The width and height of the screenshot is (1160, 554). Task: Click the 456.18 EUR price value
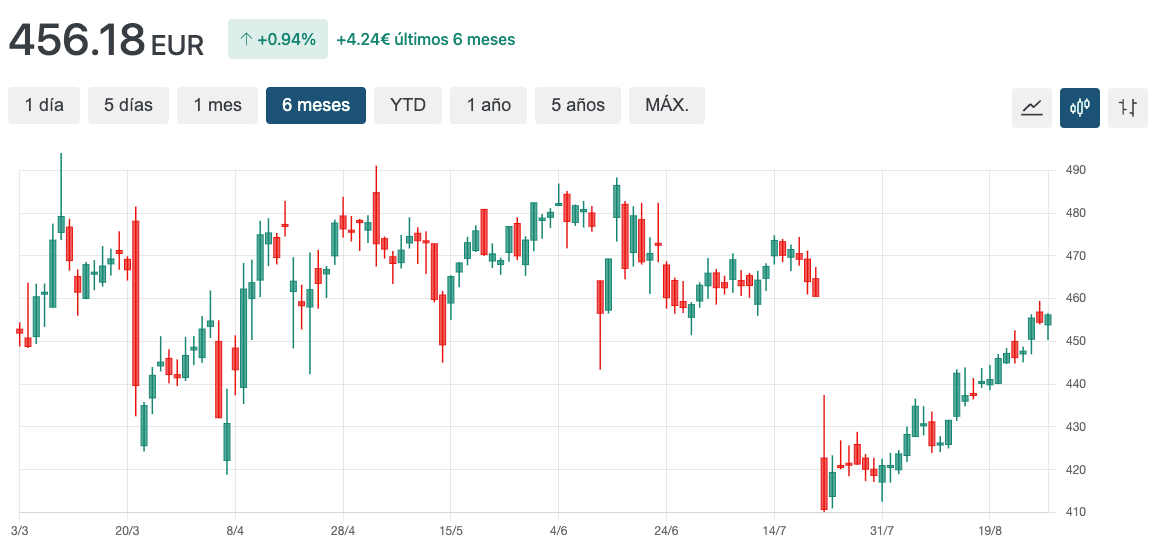106,41
